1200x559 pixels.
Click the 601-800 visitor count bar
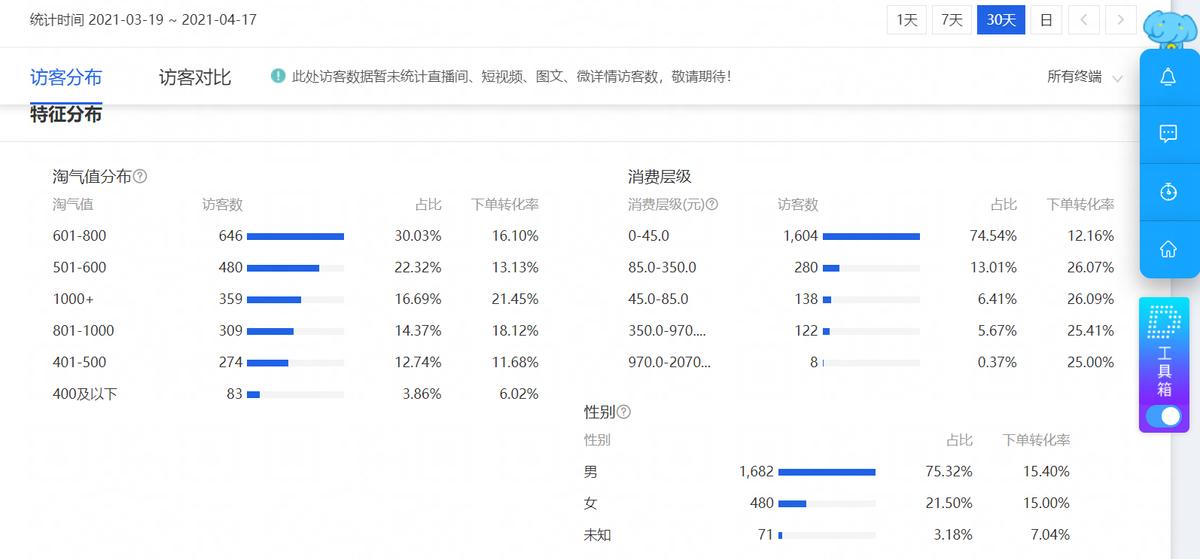tap(295, 236)
